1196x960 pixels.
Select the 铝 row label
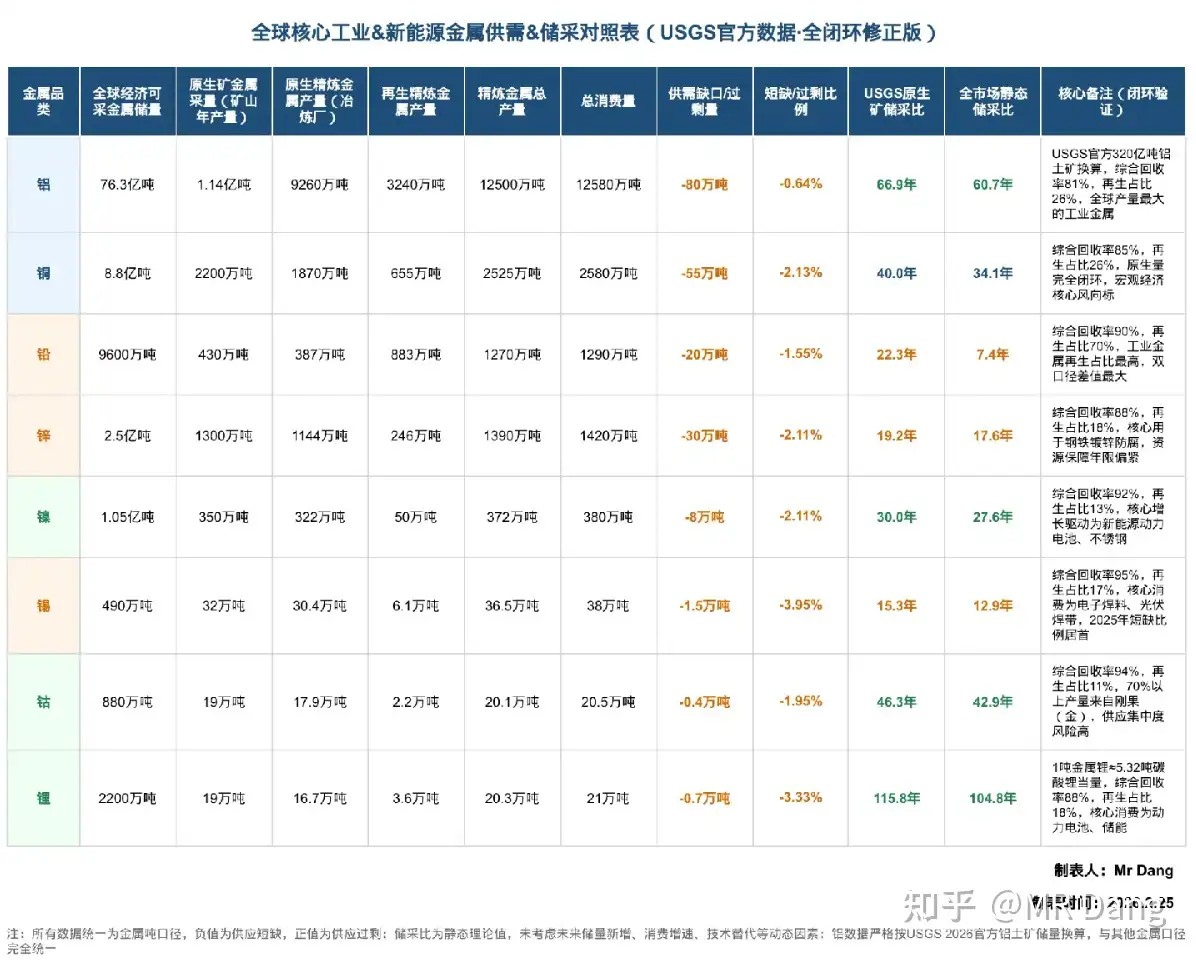point(44,184)
